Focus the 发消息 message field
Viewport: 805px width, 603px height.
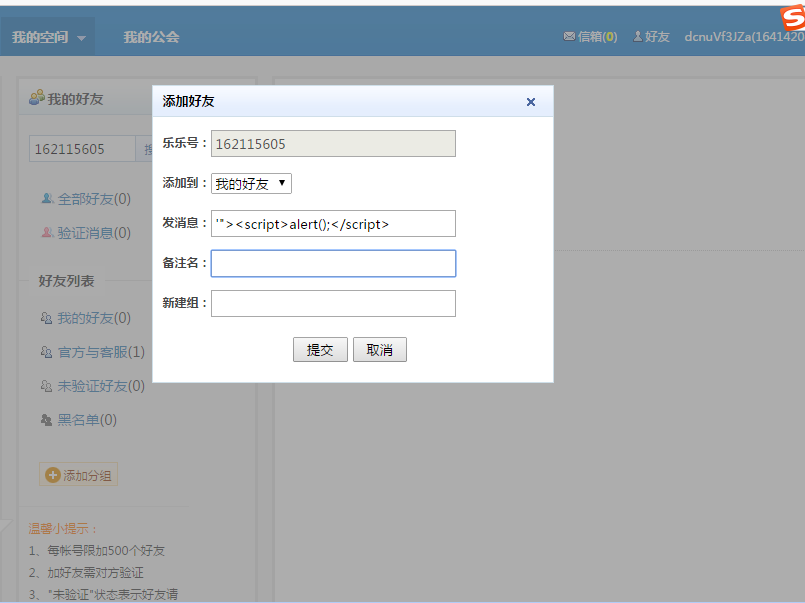333,223
